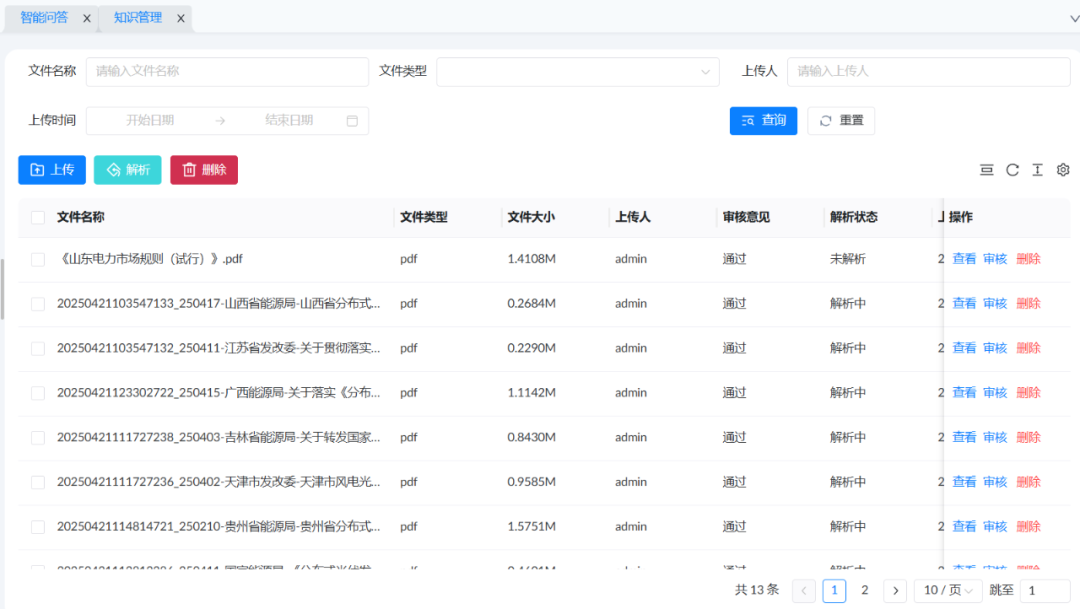1080x609 pixels.
Task: Open the 文件类型 dropdown
Action: pyautogui.click(x=577, y=72)
